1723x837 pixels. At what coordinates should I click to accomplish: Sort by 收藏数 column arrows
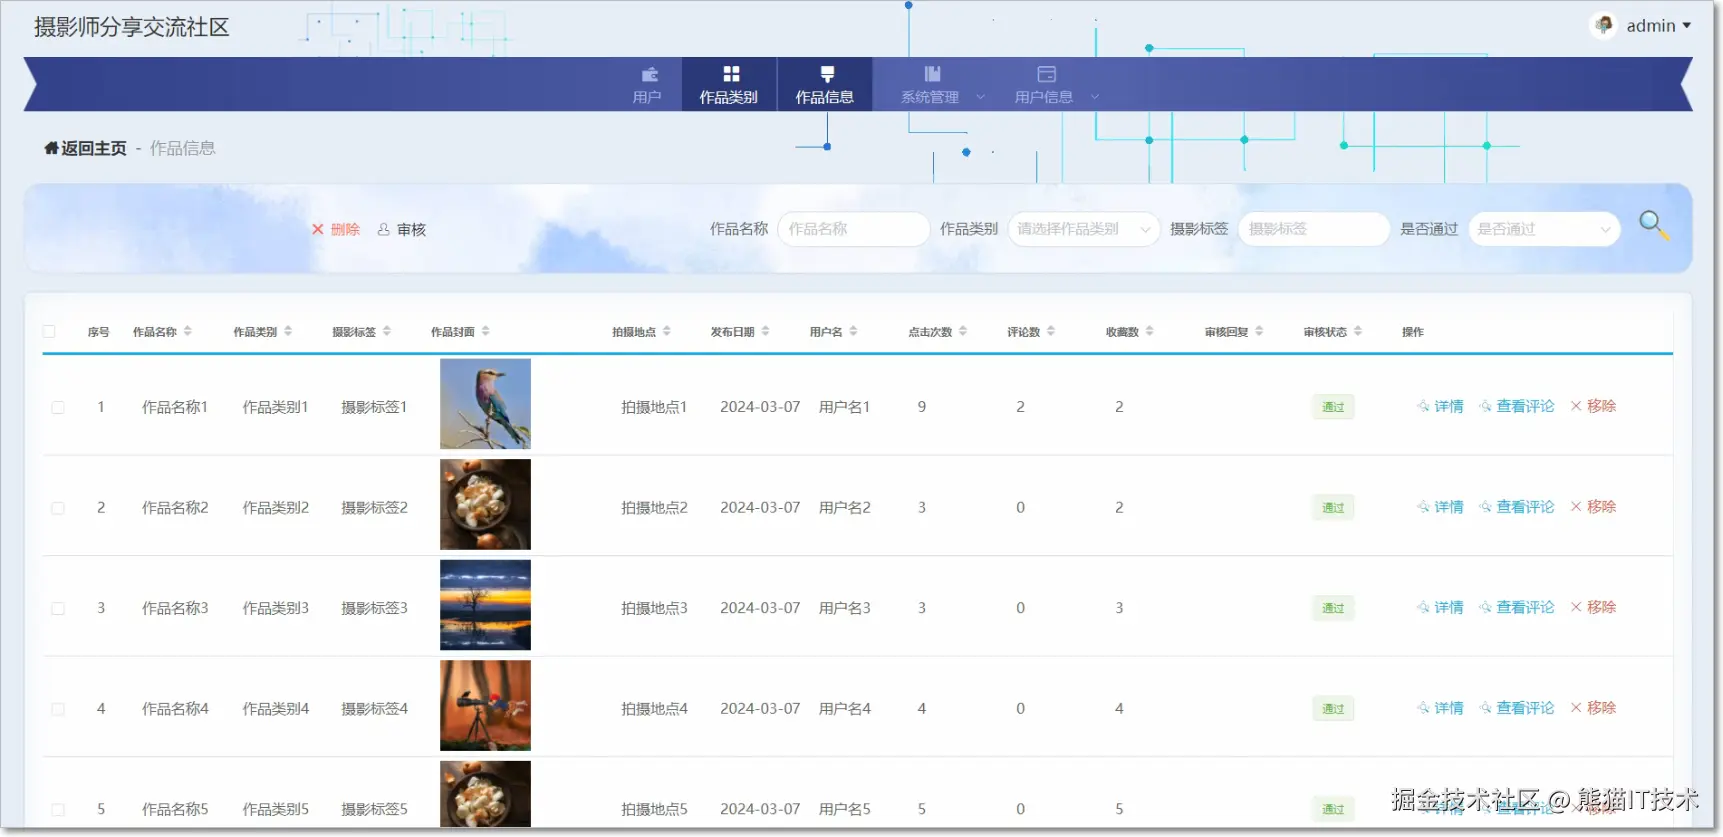1150,331
